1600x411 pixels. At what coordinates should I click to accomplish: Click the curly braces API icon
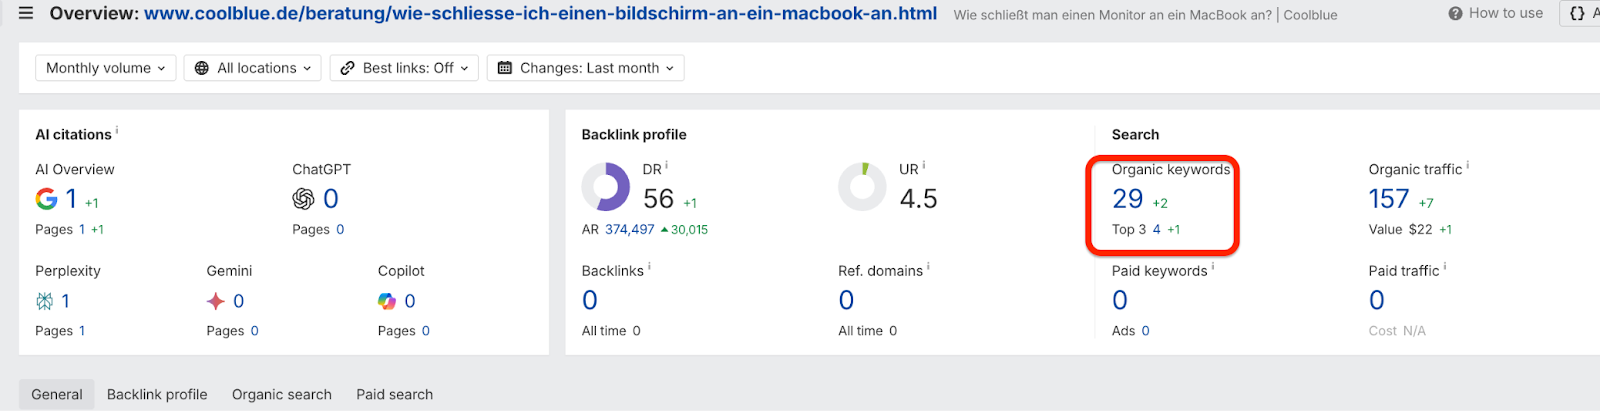click(x=1577, y=13)
